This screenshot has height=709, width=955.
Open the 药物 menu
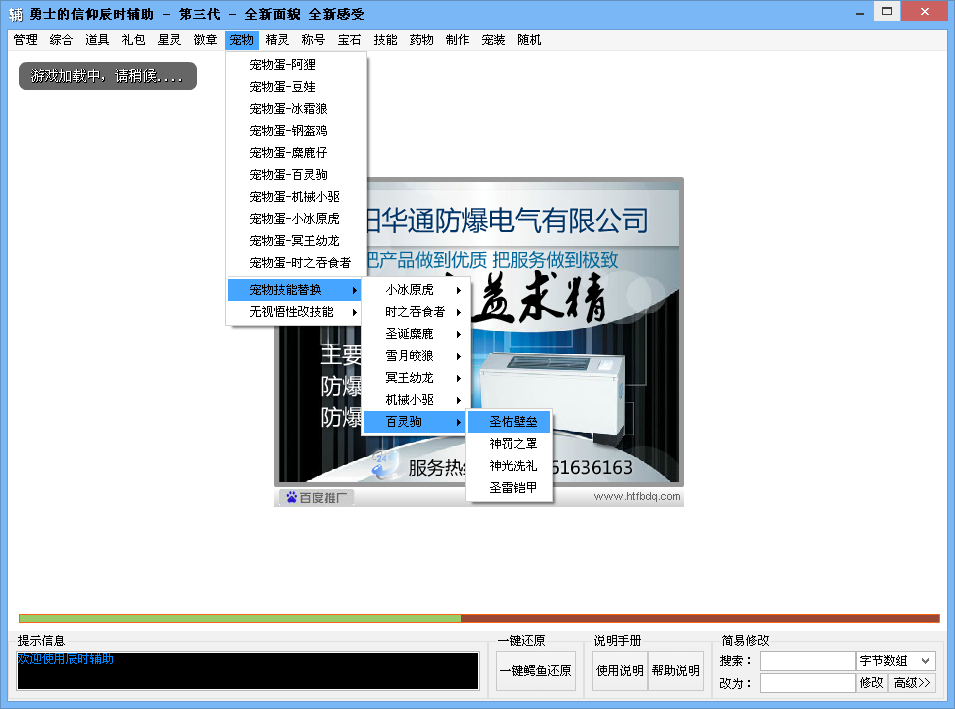point(421,40)
